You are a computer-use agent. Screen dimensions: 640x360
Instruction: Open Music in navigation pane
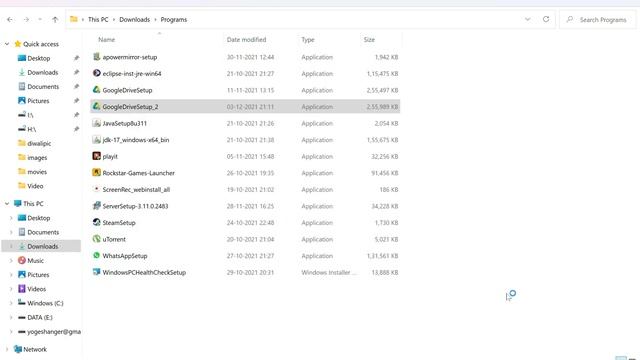pos(35,260)
